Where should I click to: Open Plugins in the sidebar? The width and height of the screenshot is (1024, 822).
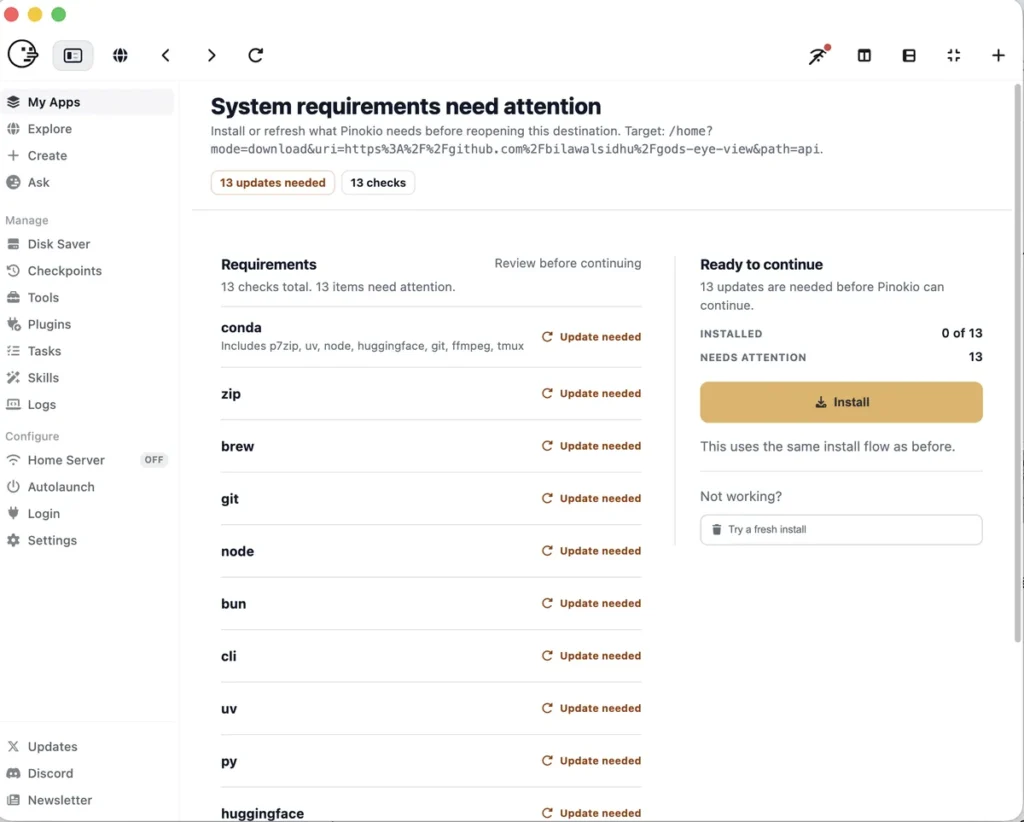[88, 324]
